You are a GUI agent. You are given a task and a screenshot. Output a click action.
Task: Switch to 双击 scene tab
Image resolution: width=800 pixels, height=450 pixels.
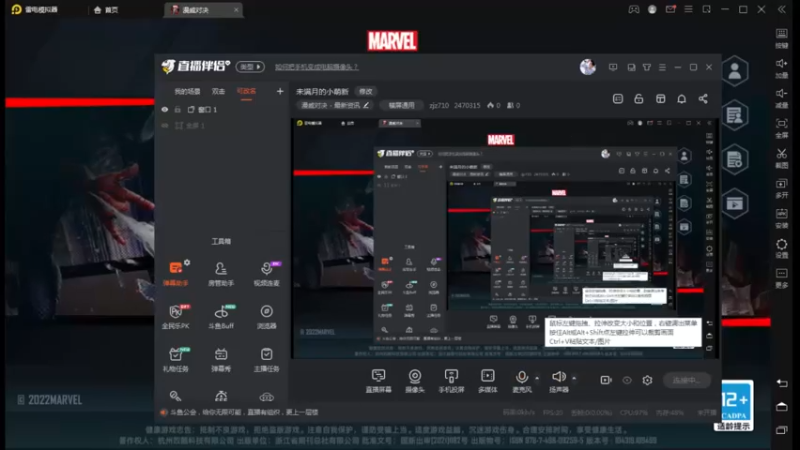click(x=218, y=91)
